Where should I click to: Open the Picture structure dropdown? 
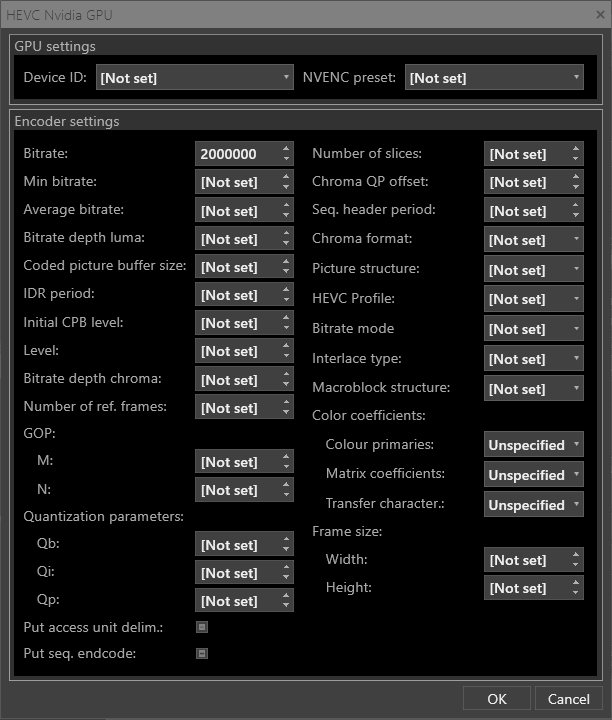[533, 269]
